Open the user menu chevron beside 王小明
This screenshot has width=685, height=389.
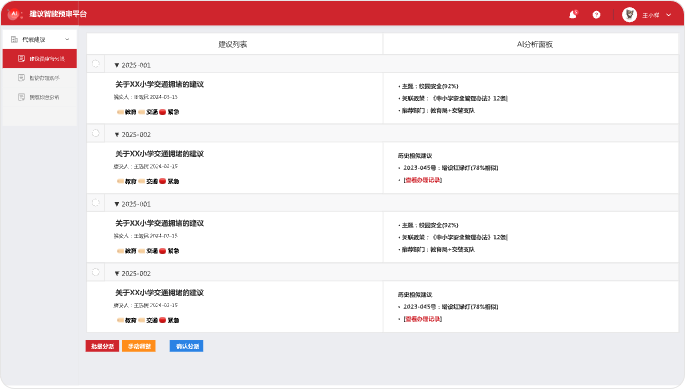click(x=668, y=15)
